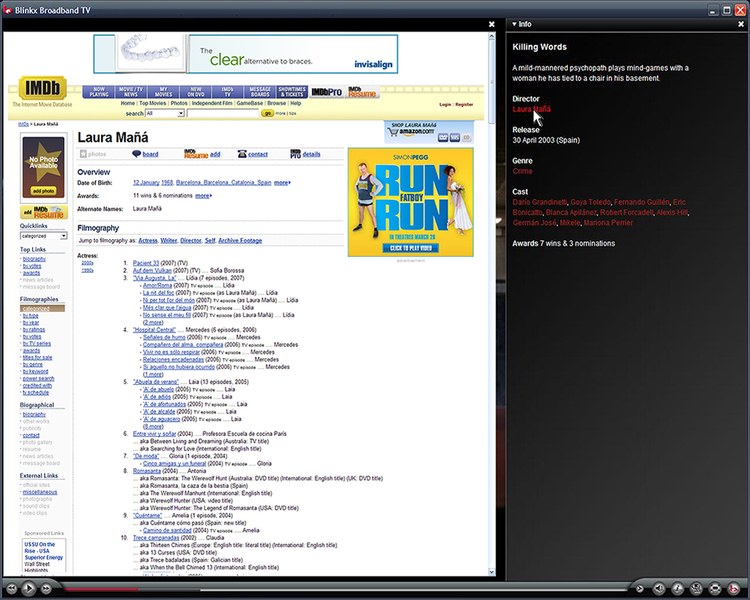Expand '(2 more)' under Via Augusta, La
Screen dimensions: 750x600
(153, 322)
